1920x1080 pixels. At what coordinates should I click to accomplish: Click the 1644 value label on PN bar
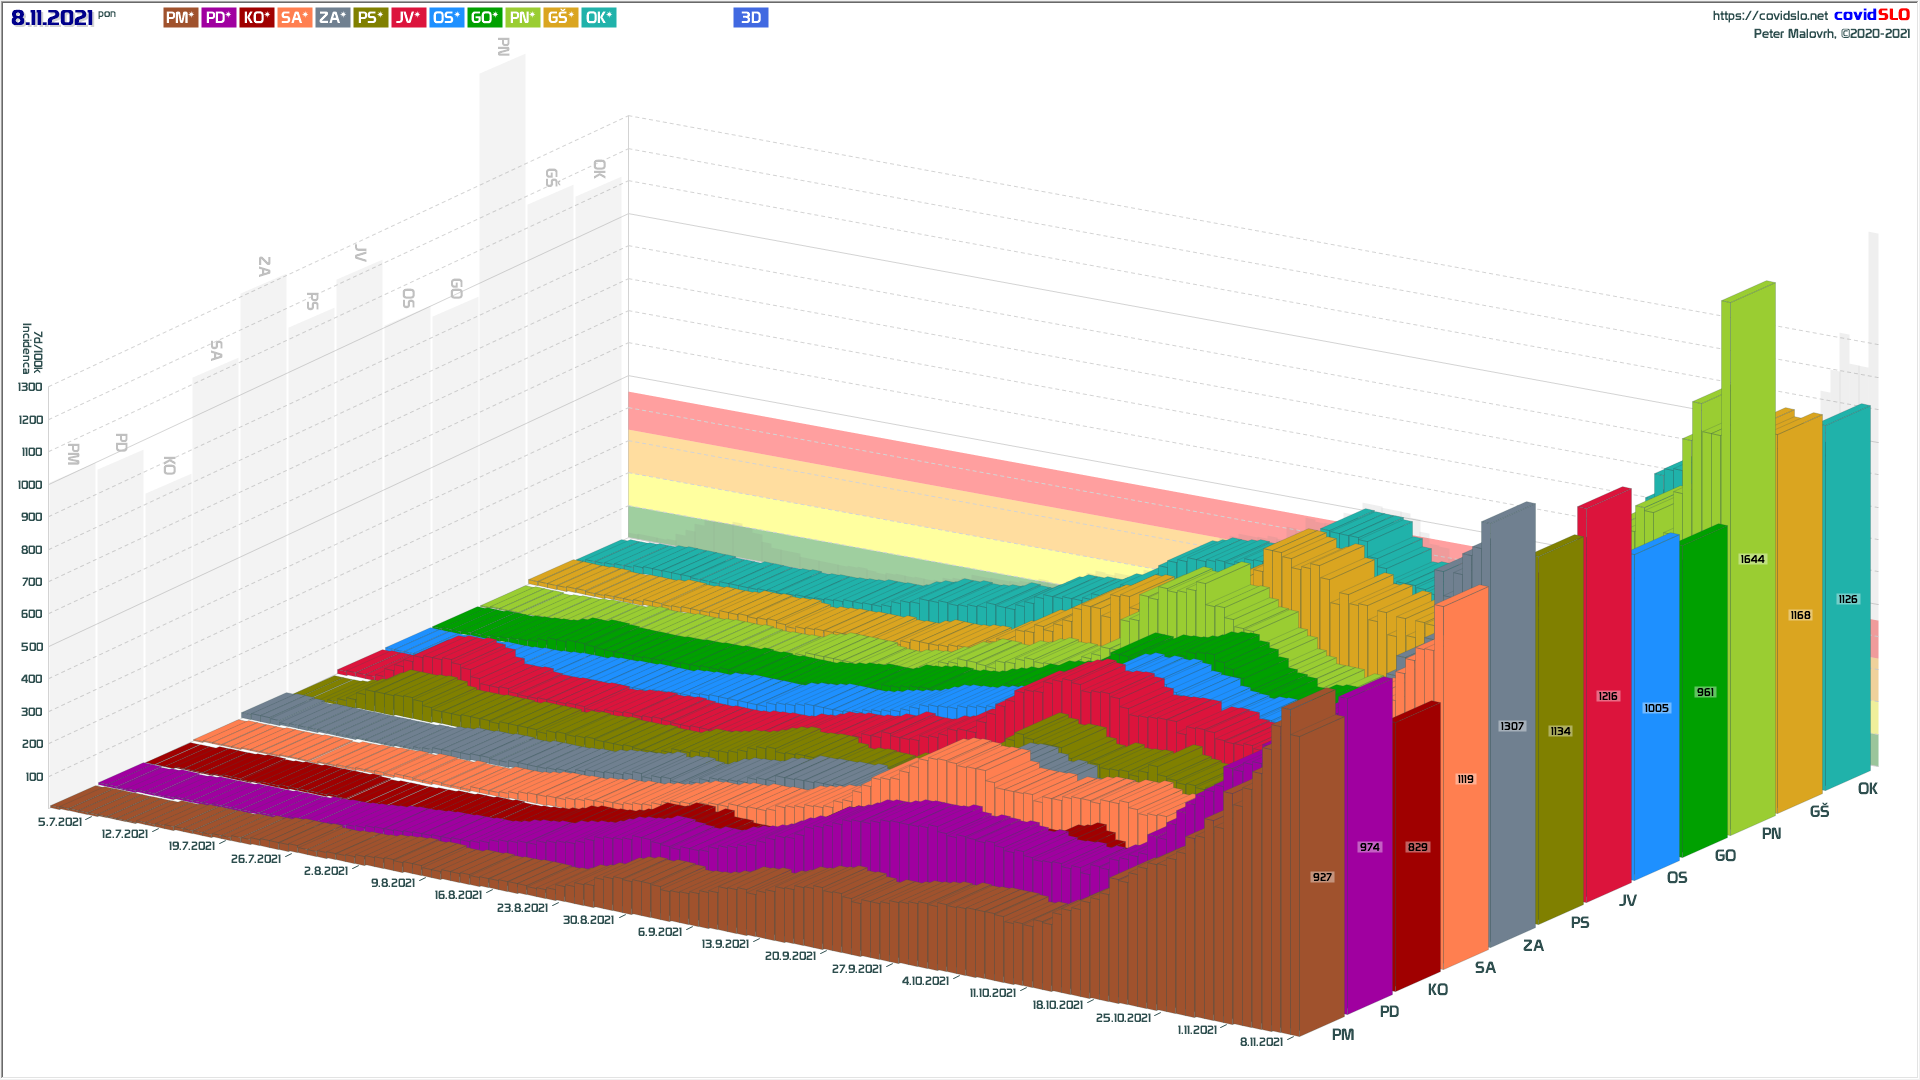1752,559
